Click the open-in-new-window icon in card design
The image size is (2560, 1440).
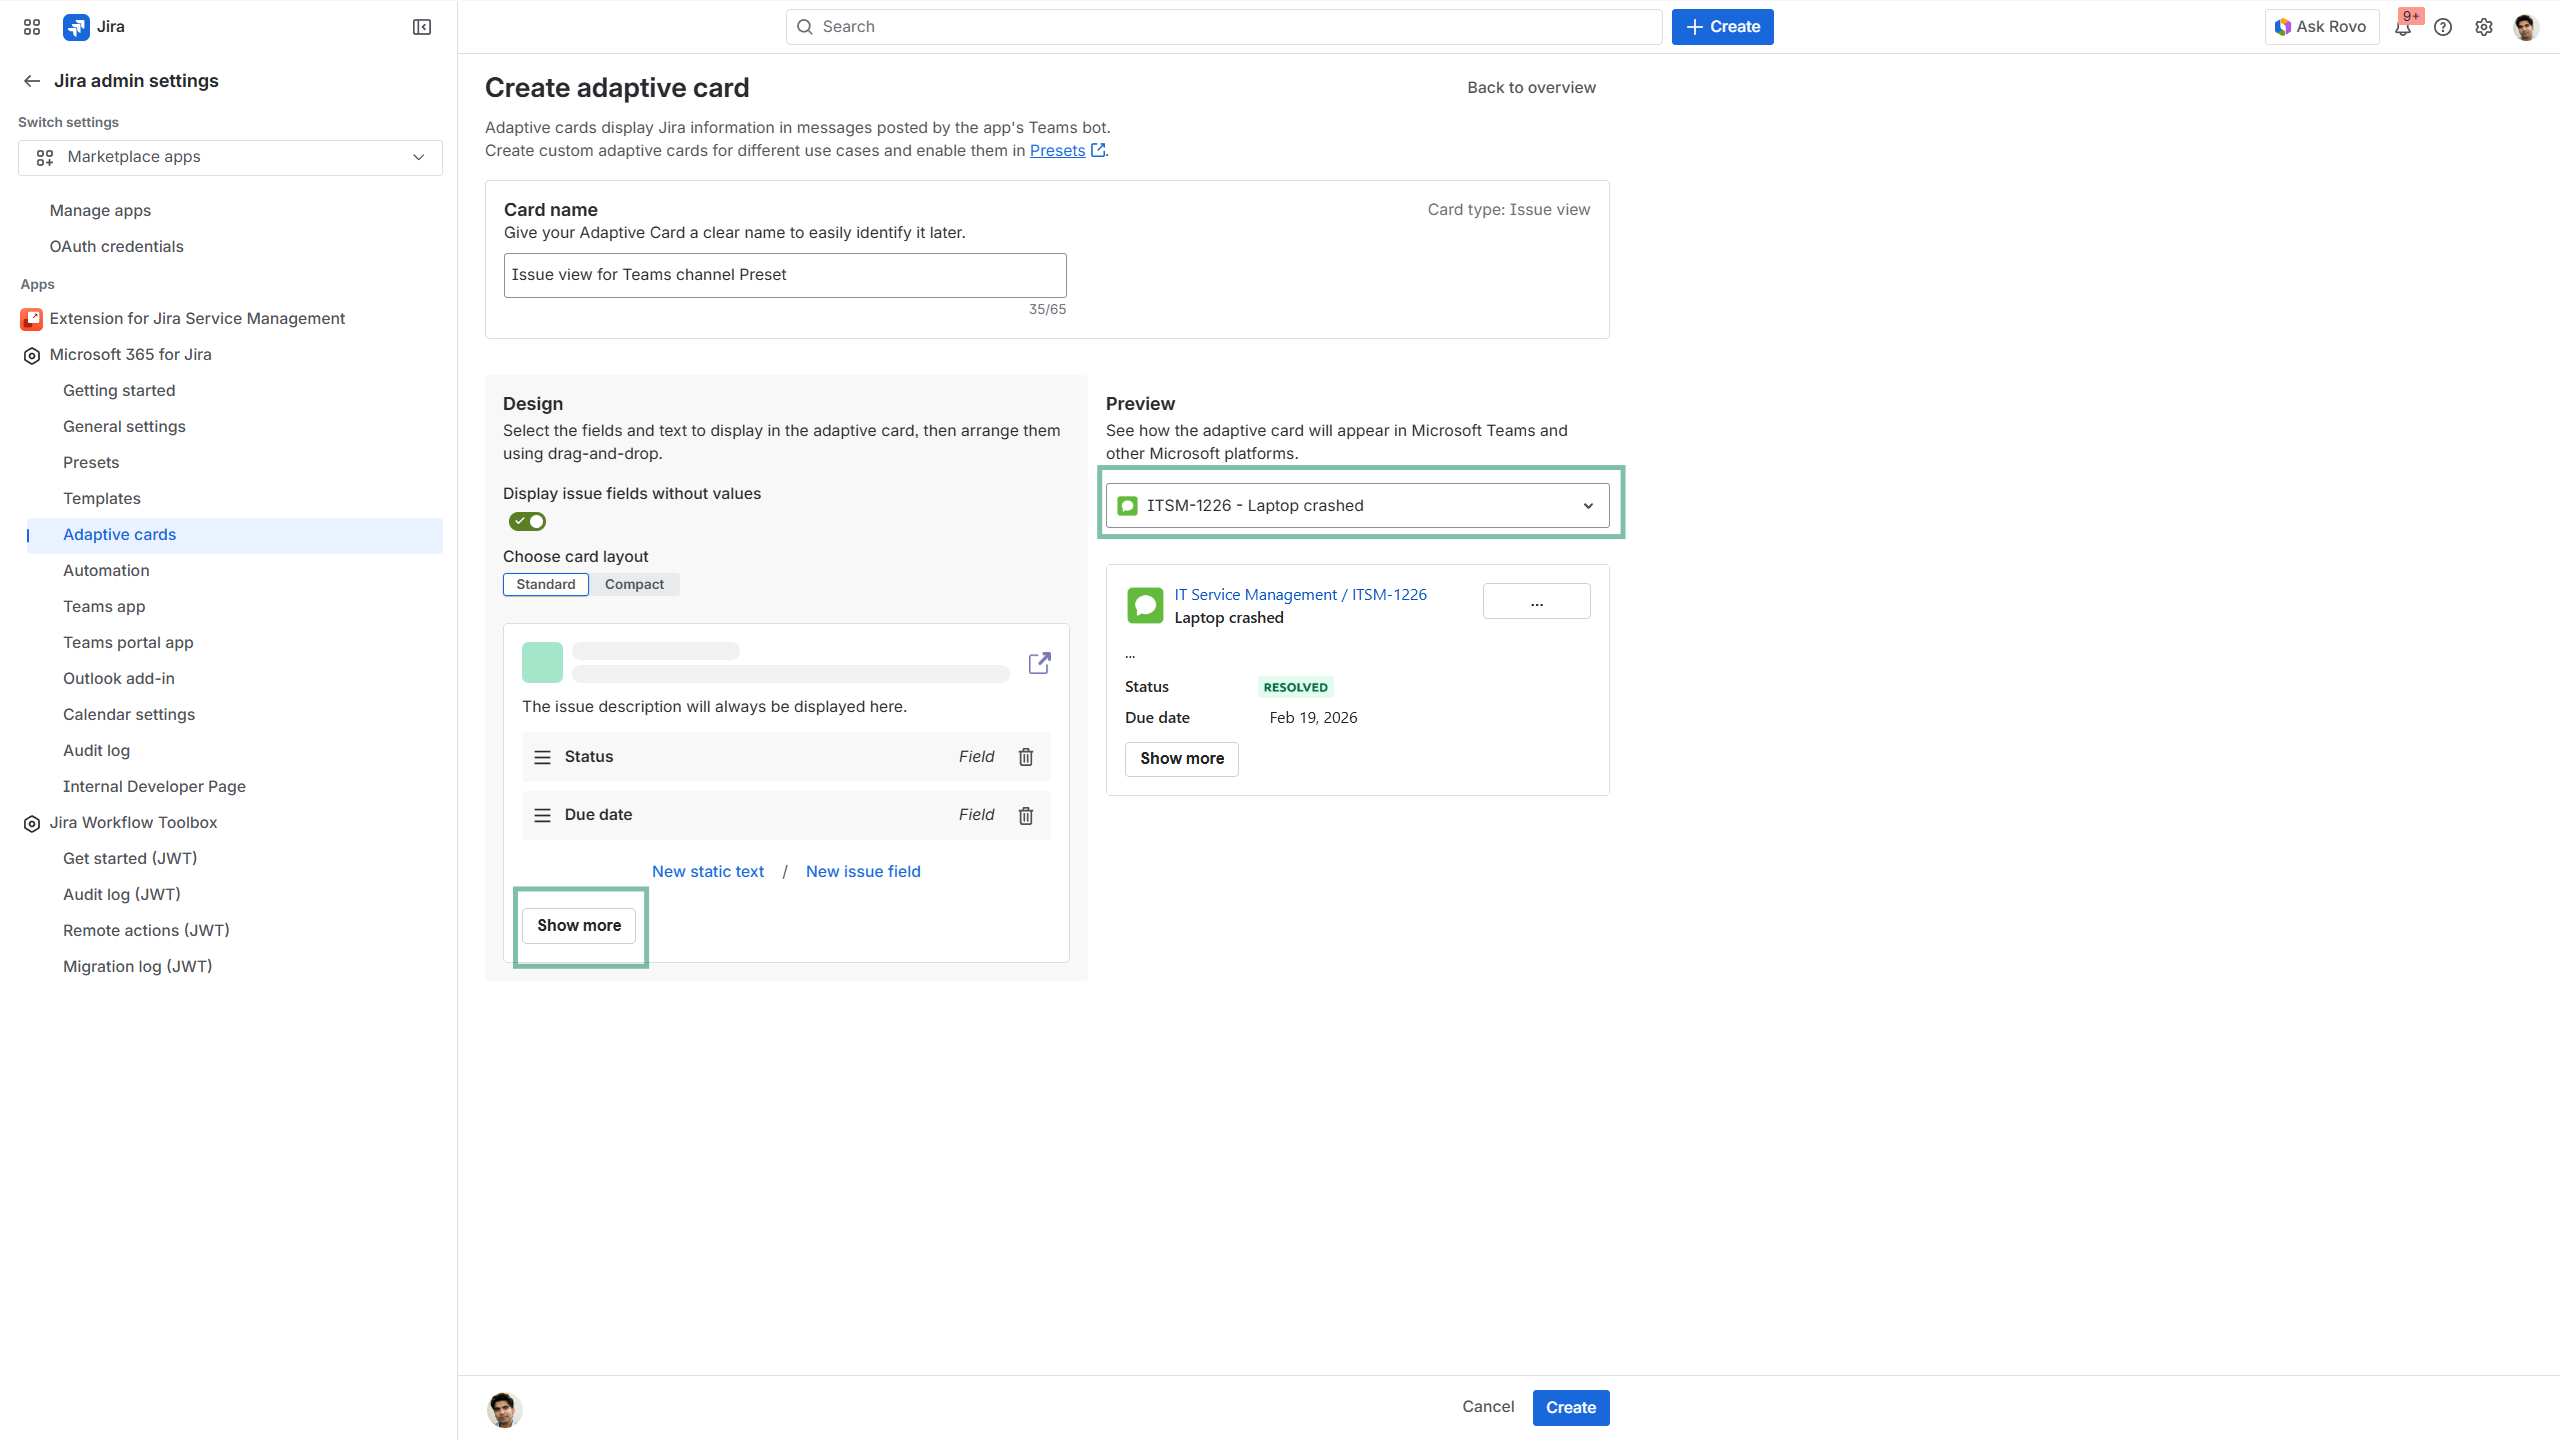(1039, 663)
